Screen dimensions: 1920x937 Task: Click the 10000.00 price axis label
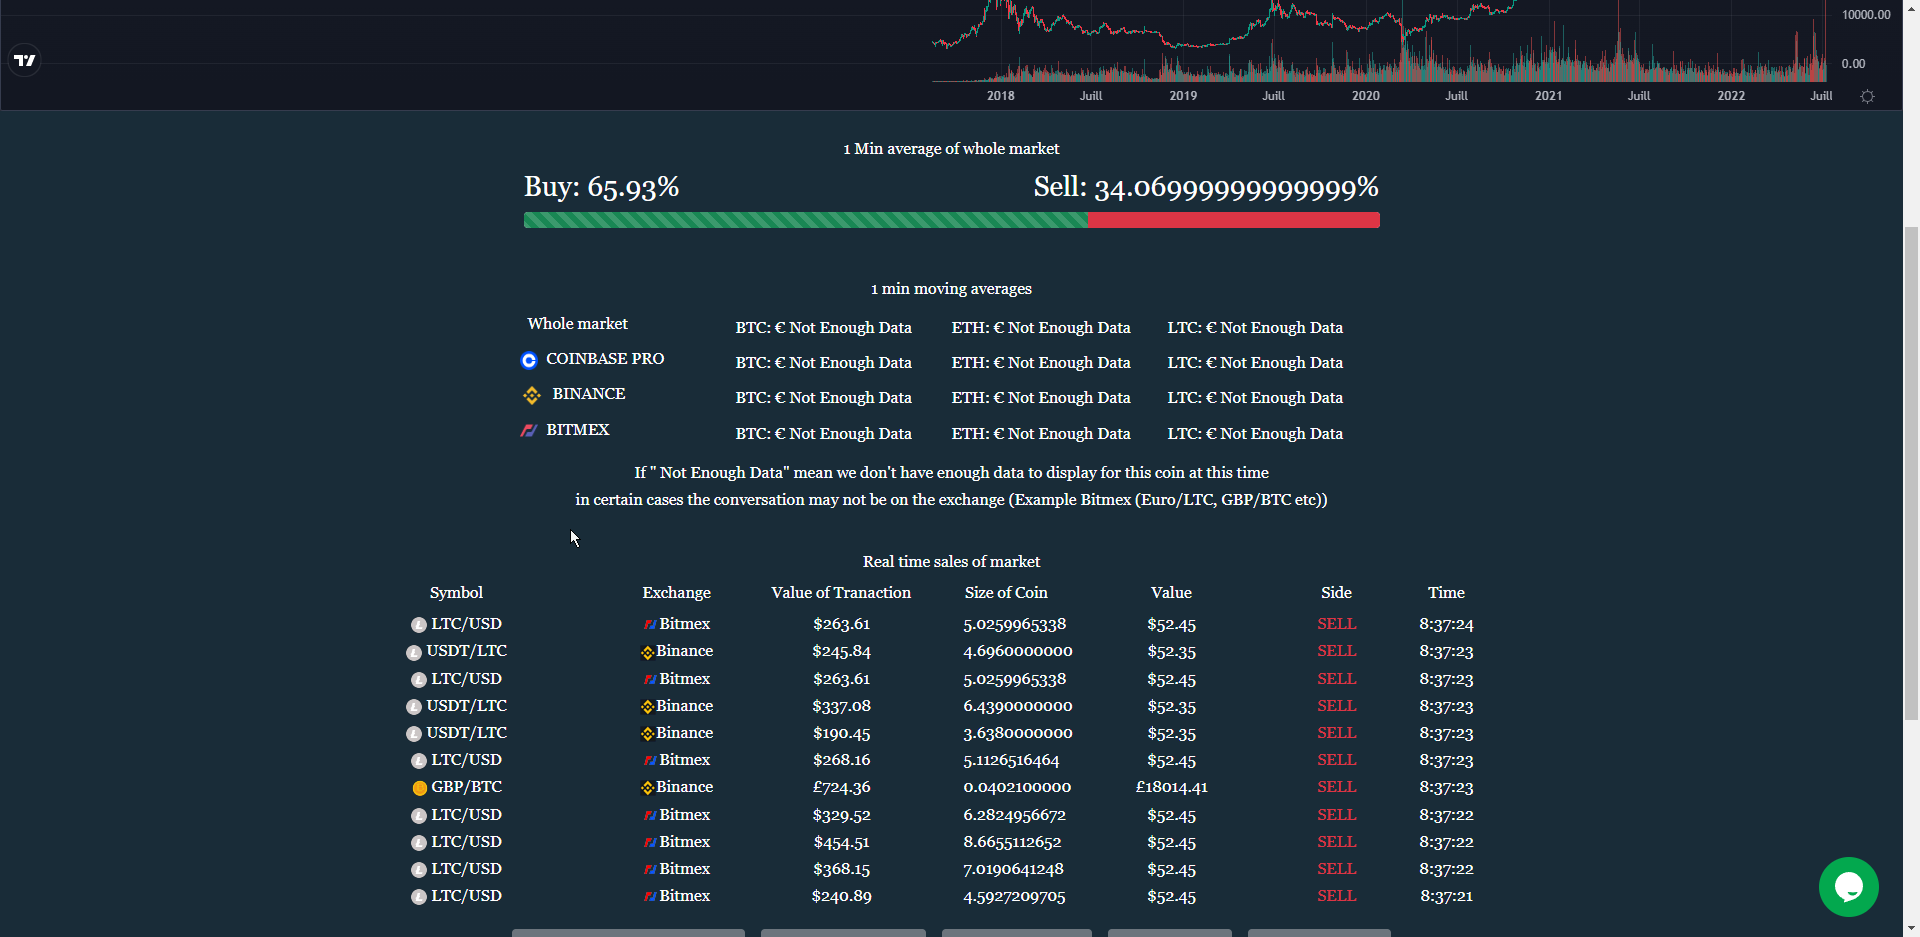point(1866,15)
